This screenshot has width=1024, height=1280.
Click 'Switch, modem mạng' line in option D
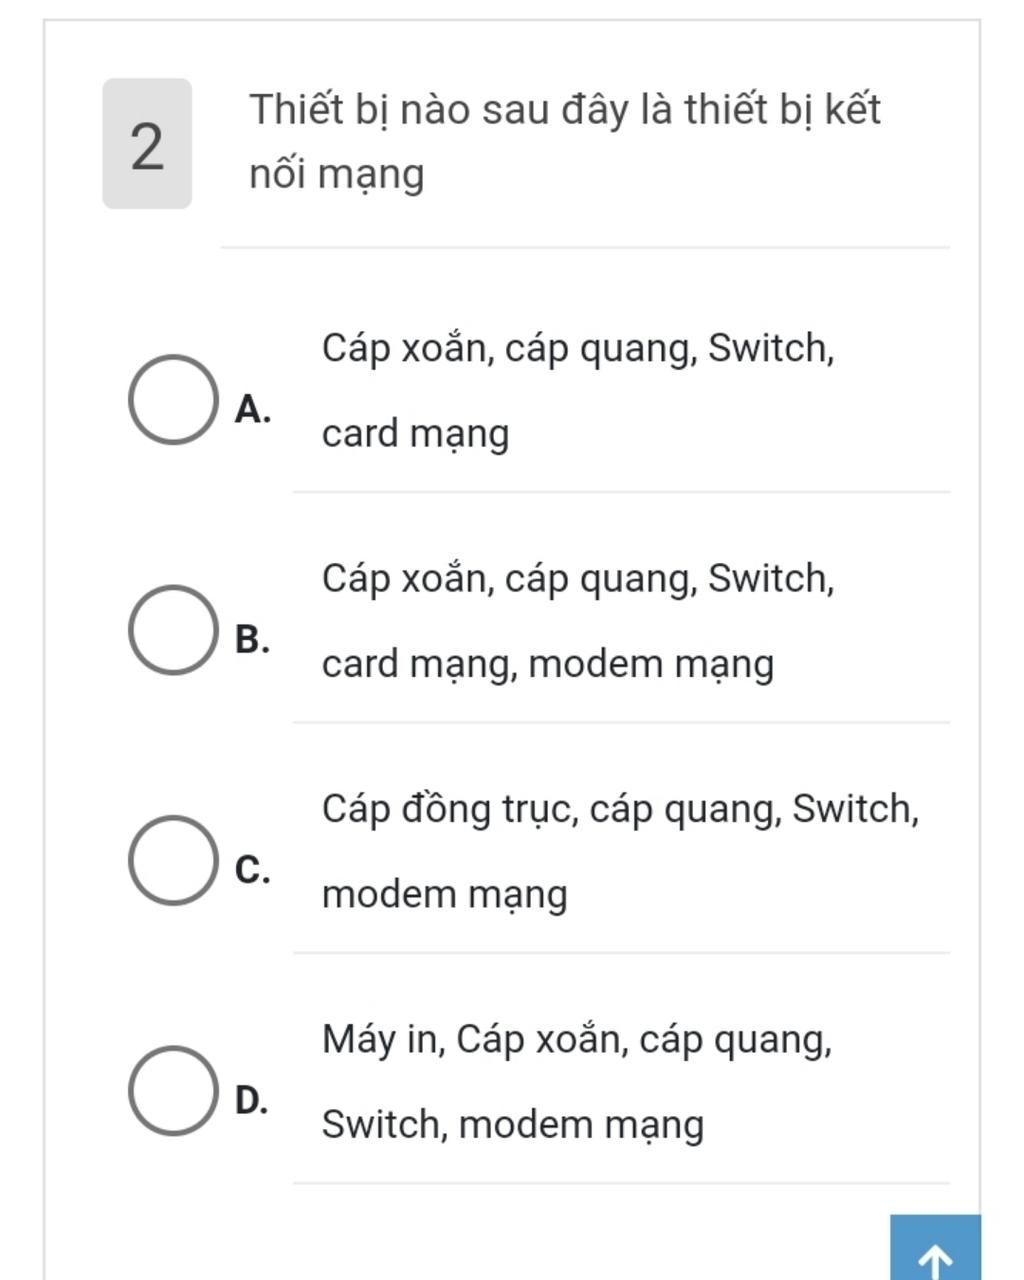[x=513, y=1125]
